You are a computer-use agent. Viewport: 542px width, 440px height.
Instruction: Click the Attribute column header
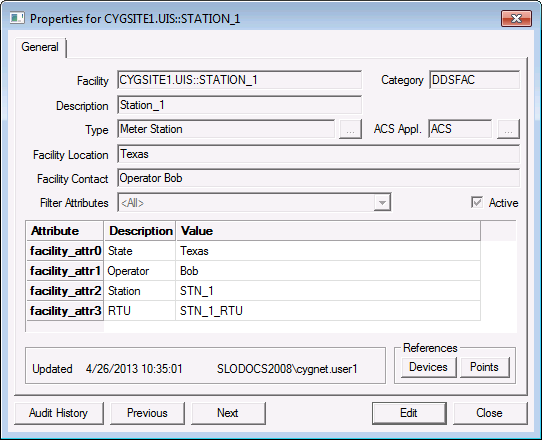(x=65, y=231)
